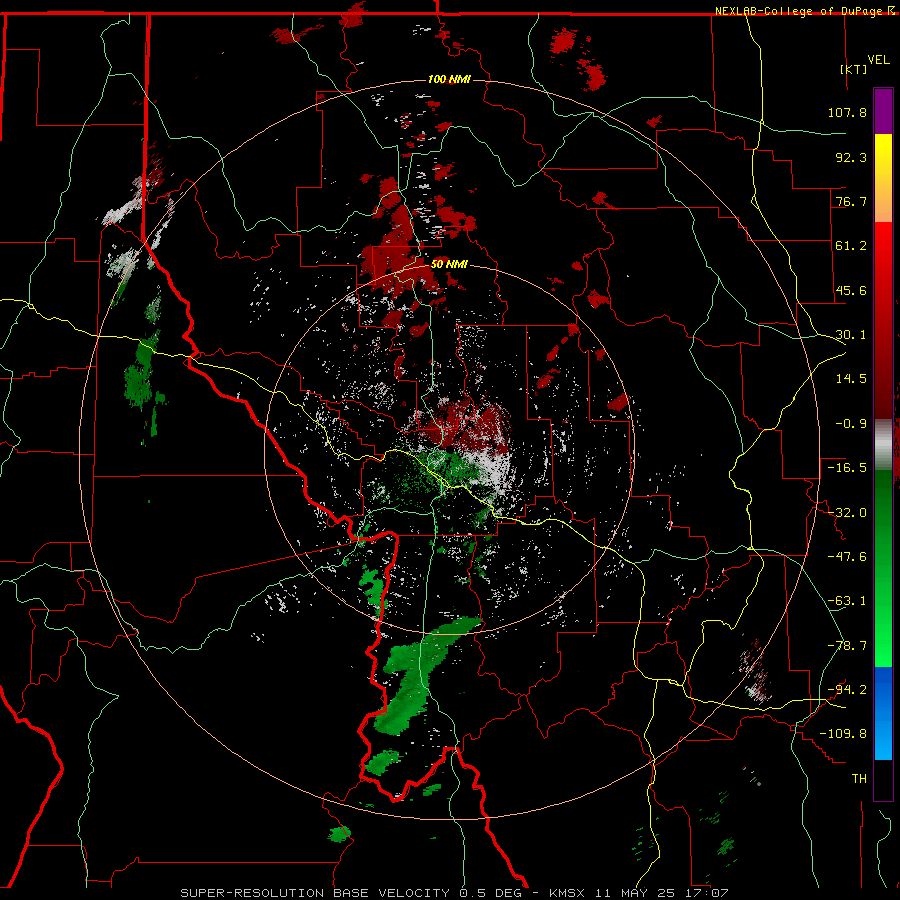The image size is (900, 900).
Task: Click the 100 NMI range ring label
Action: click(x=449, y=79)
